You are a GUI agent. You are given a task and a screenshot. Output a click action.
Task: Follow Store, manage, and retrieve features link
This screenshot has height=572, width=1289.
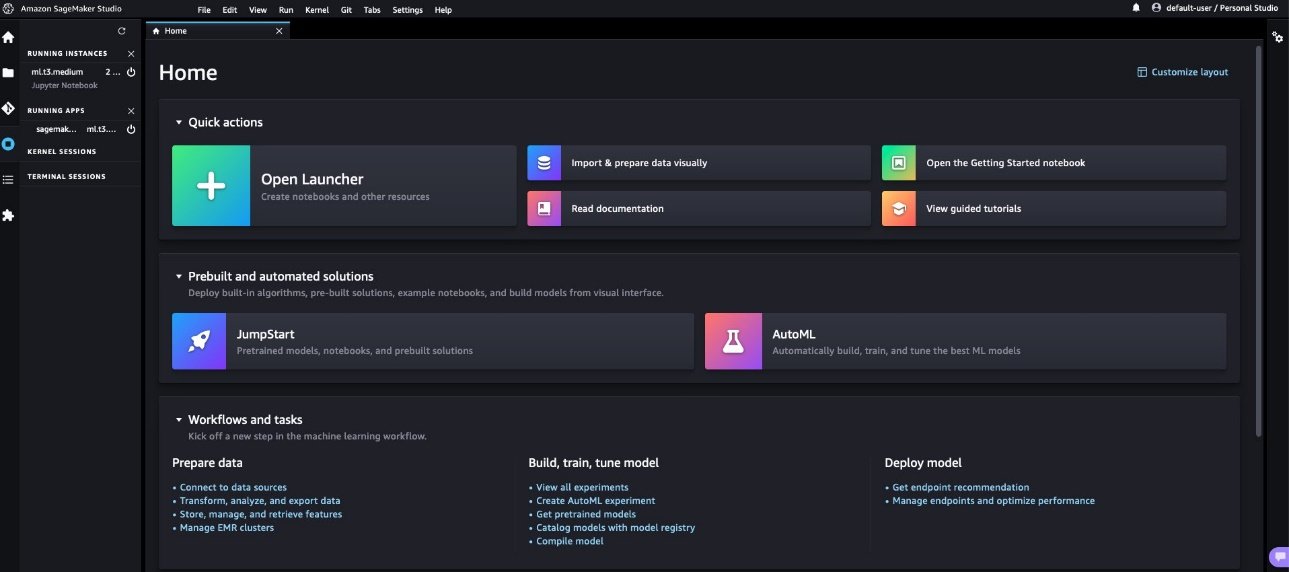(261, 514)
